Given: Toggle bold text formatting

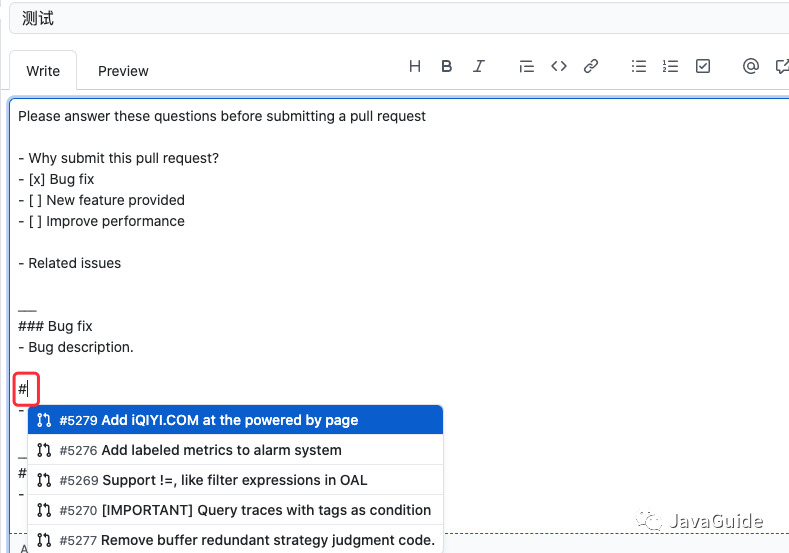Looking at the screenshot, I should point(447,66).
